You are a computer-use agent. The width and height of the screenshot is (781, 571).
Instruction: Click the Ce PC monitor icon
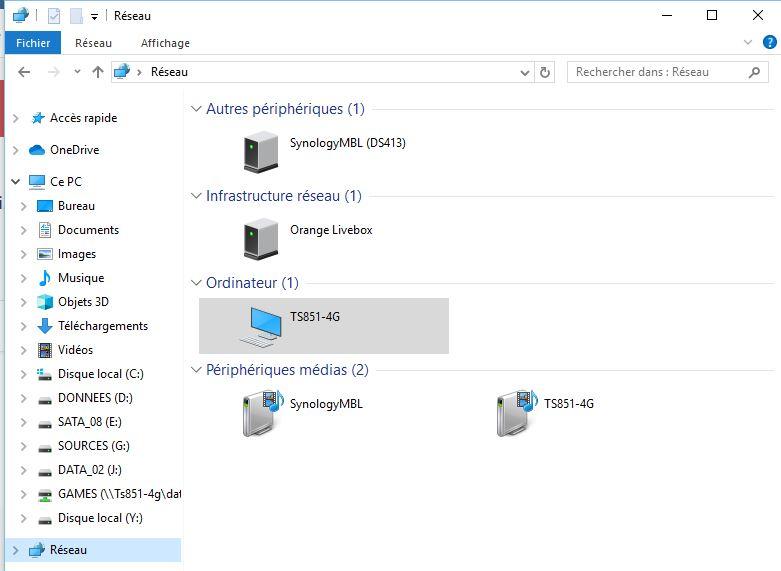37,182
